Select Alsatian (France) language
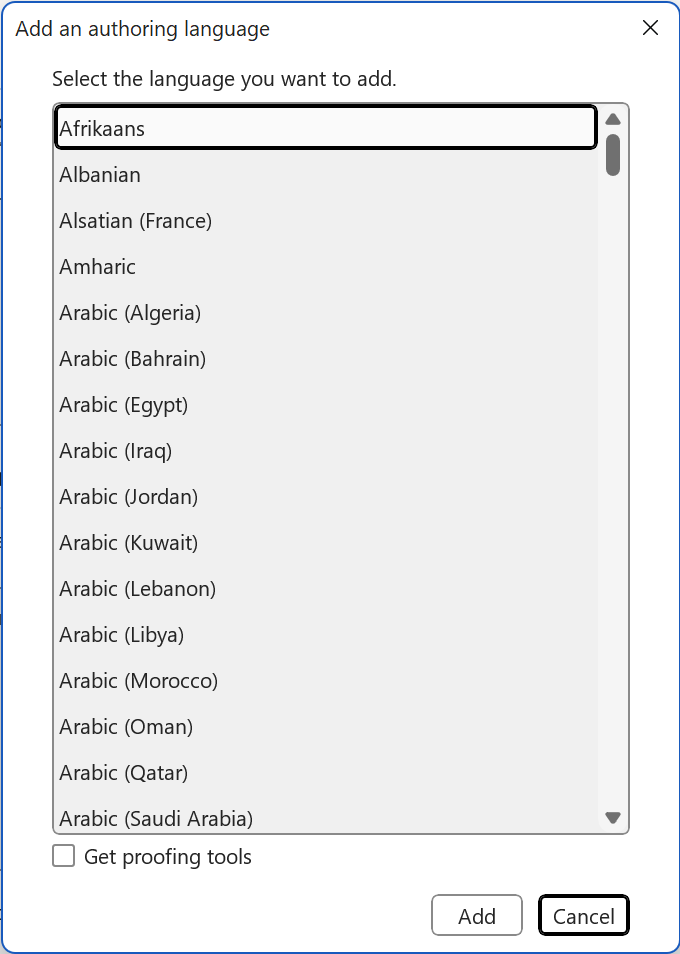 (326, 220)
